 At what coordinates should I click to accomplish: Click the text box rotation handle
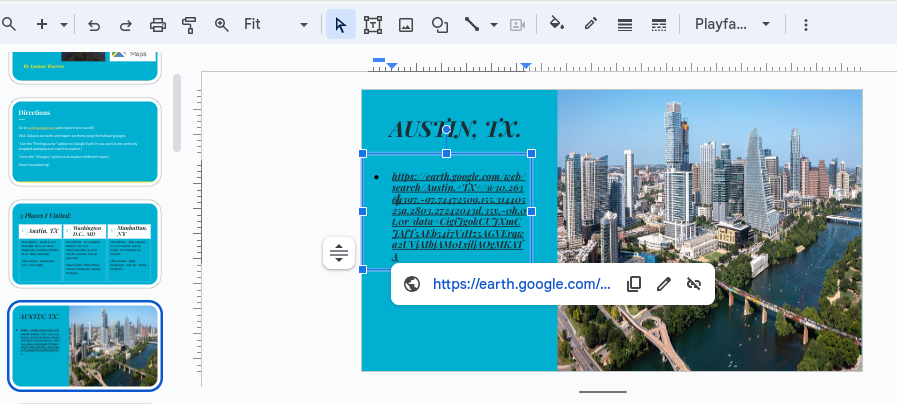[x=446, y=130]
